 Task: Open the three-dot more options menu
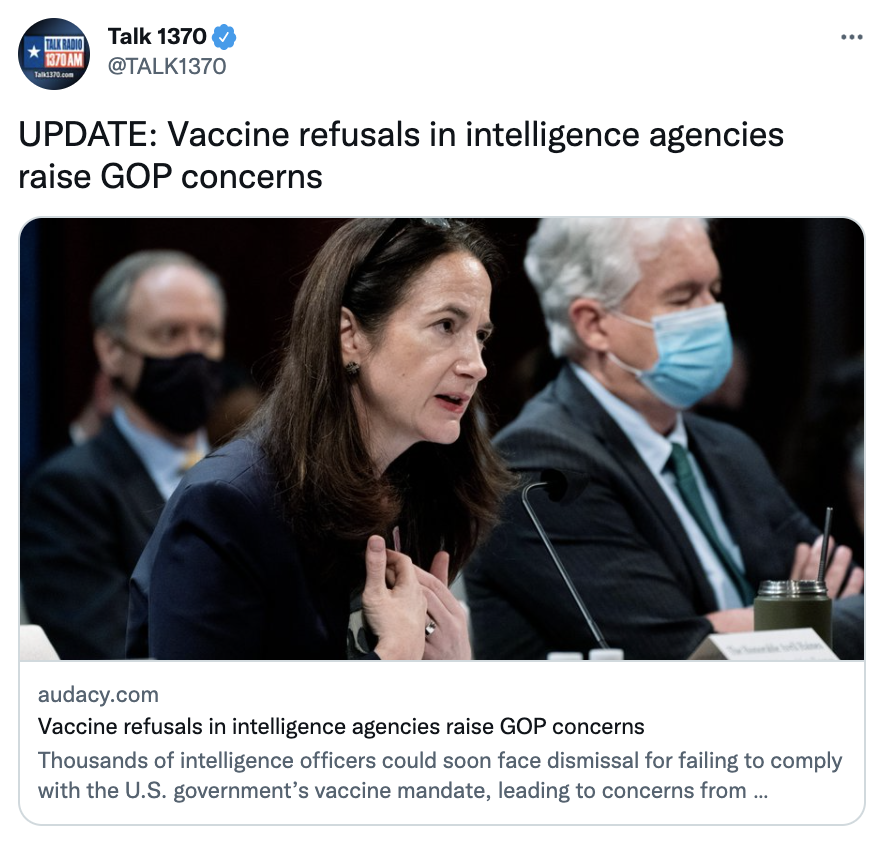click(x=851, y=37)
